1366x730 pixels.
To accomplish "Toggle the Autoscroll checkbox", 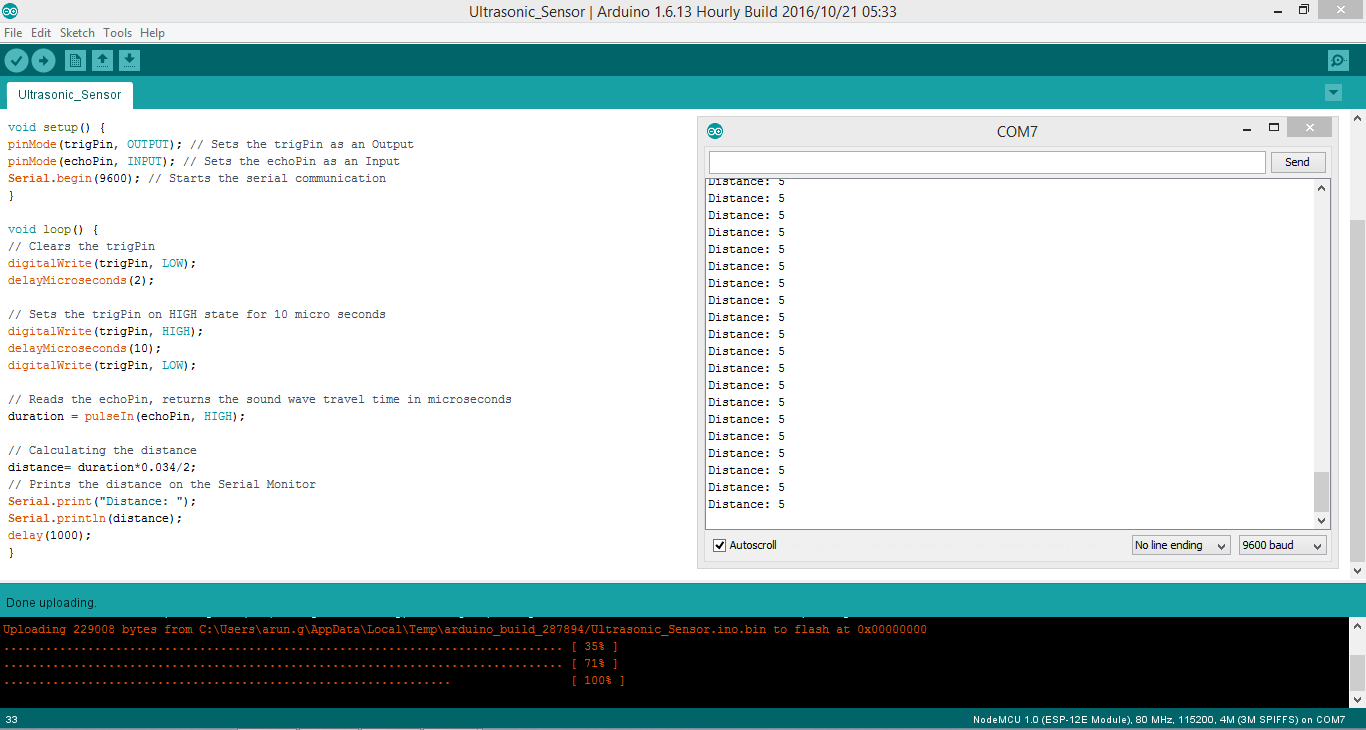I will coord(719,545).
